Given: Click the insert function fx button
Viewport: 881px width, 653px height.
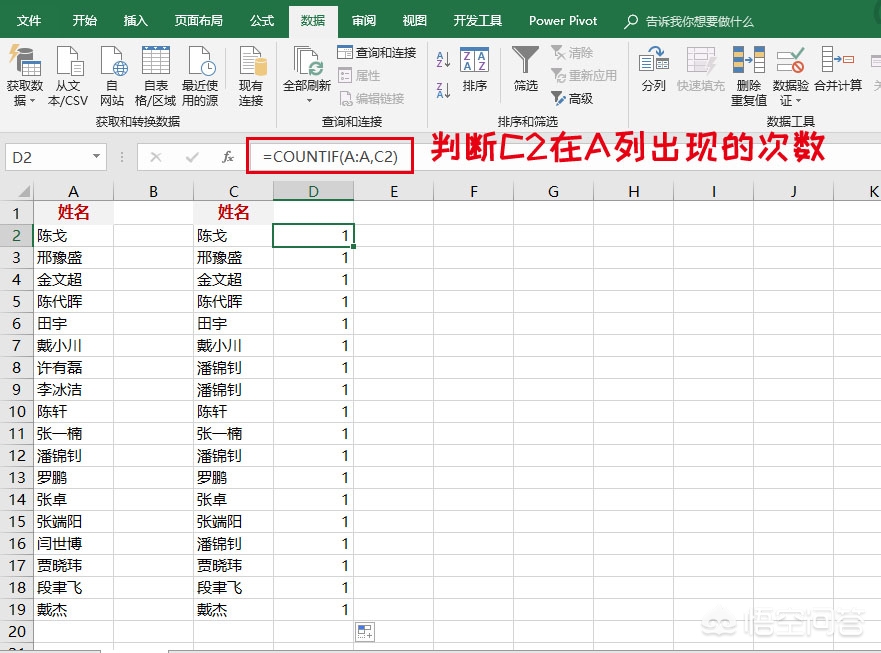Looking at the screenshot, I should click(x=228, y=157).
